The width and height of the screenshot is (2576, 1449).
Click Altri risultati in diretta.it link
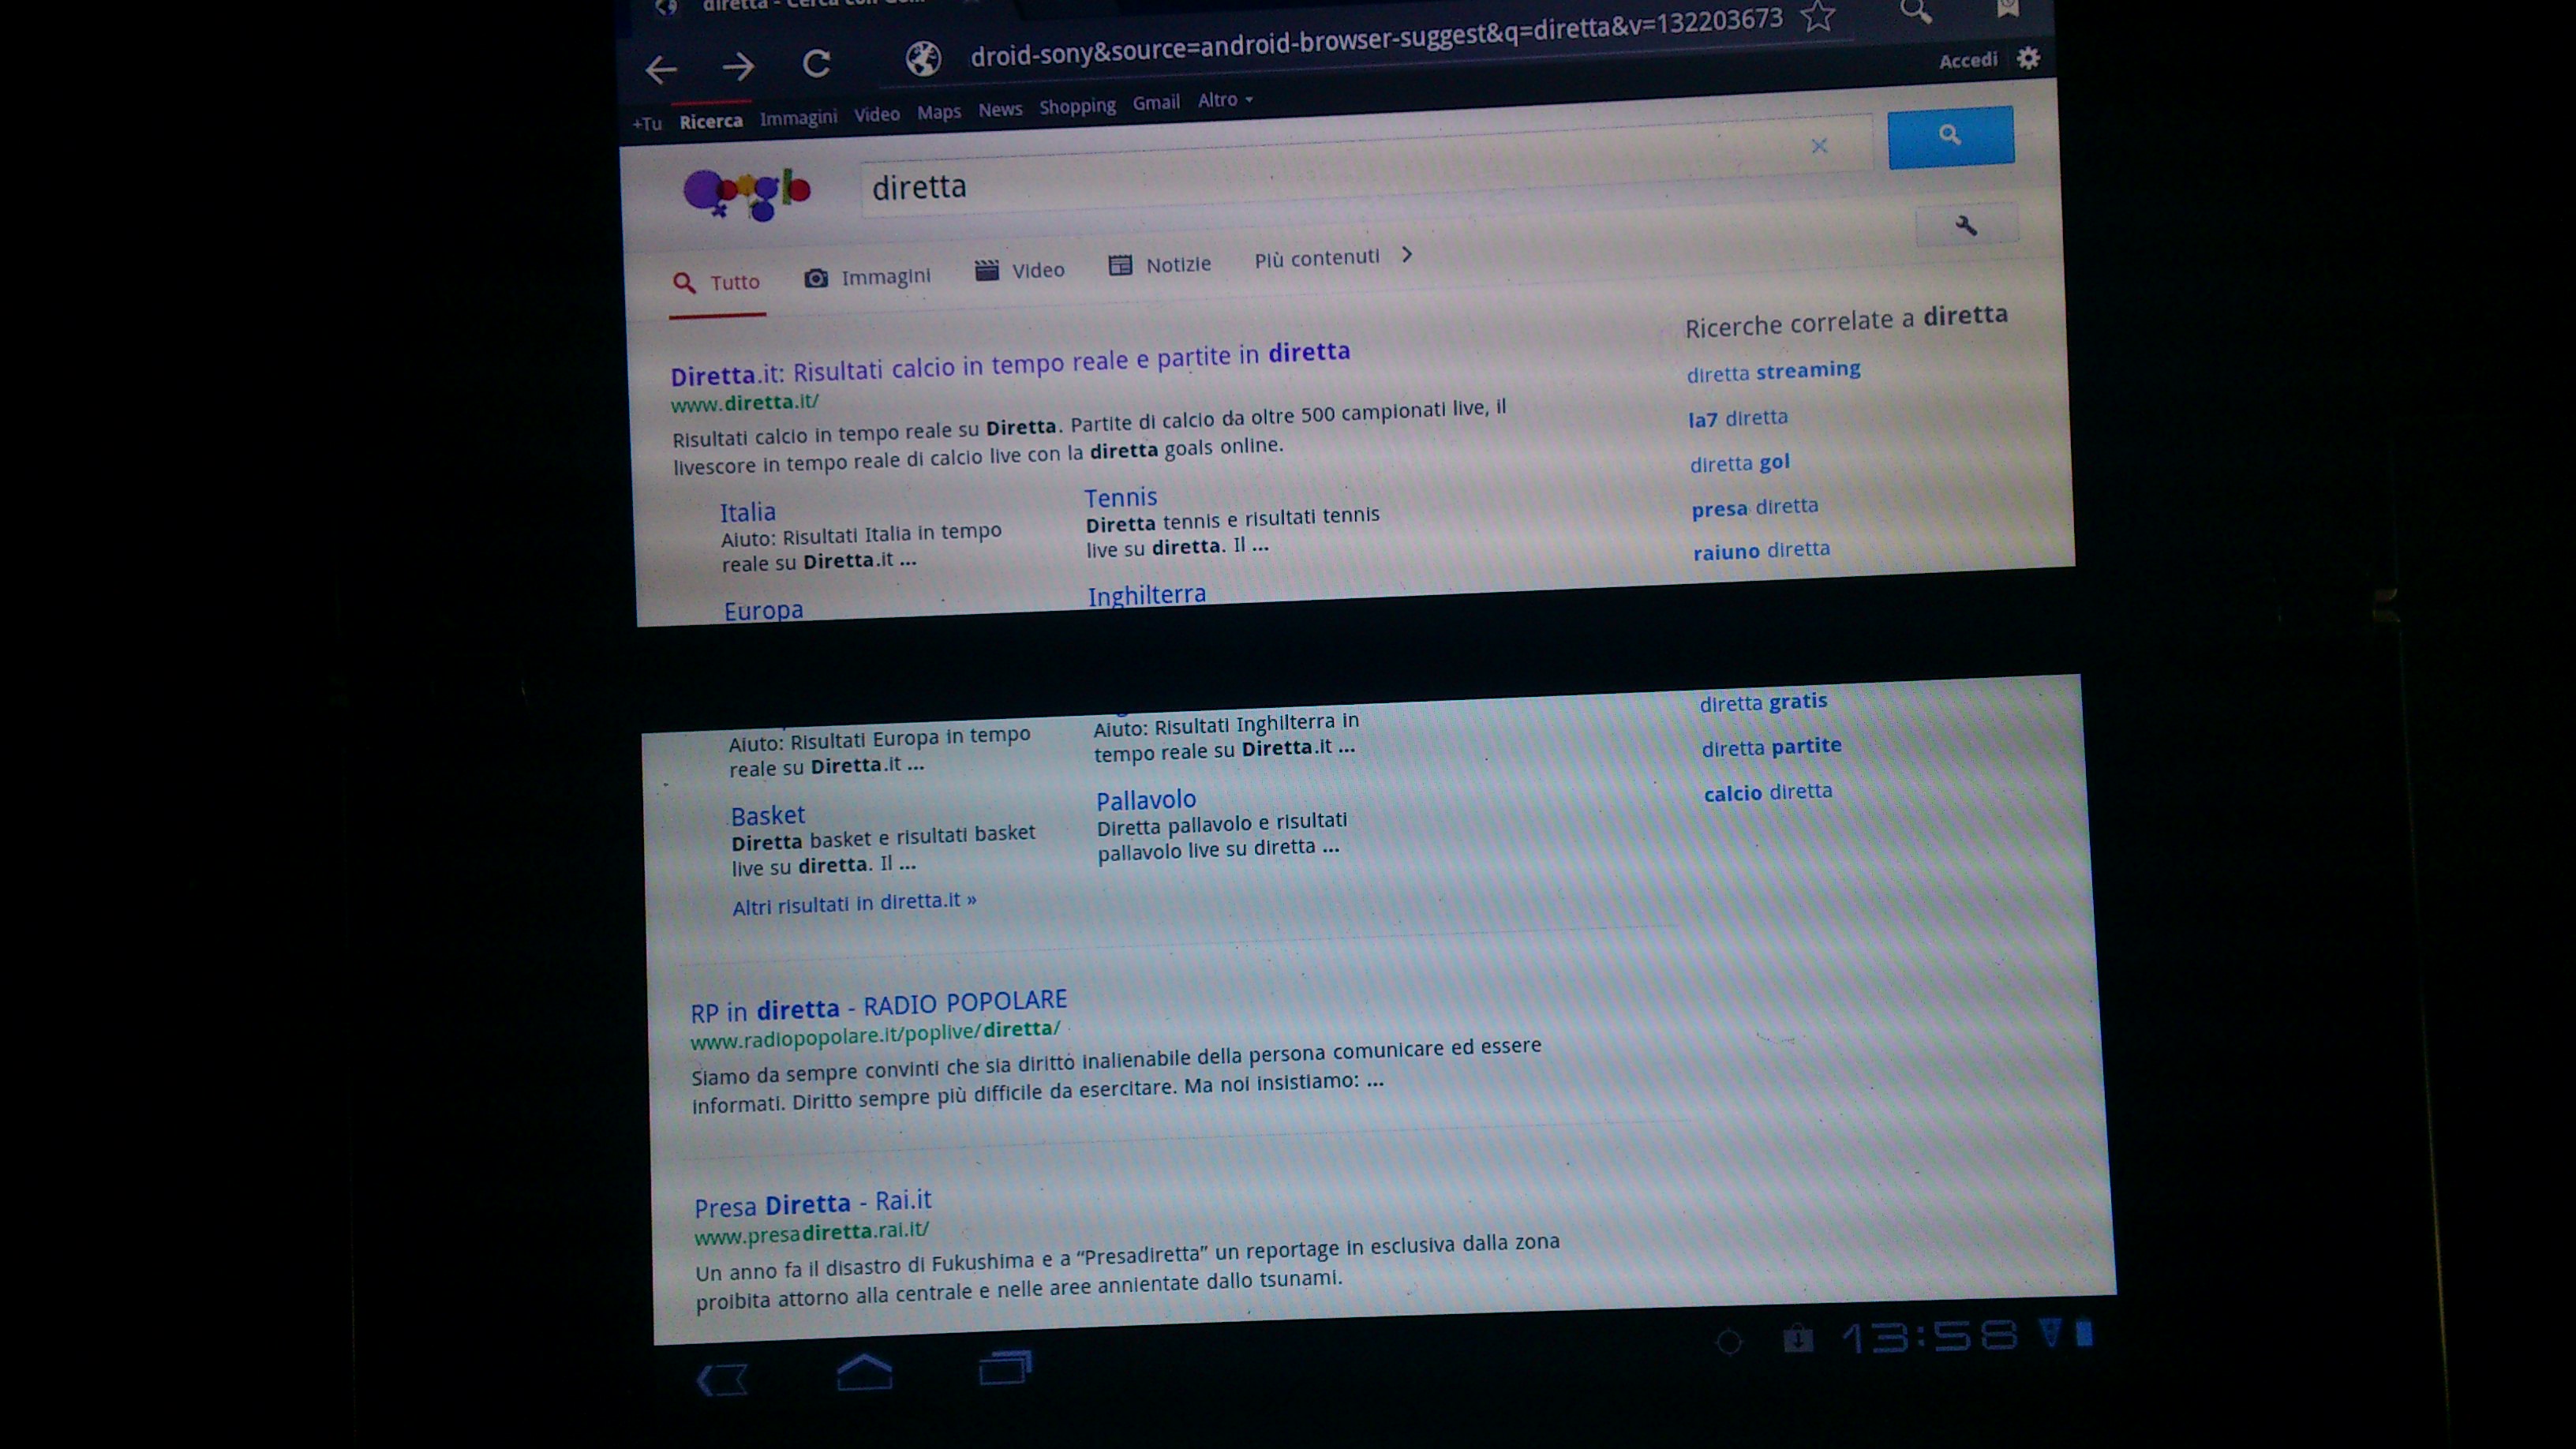tap(855, 904)
